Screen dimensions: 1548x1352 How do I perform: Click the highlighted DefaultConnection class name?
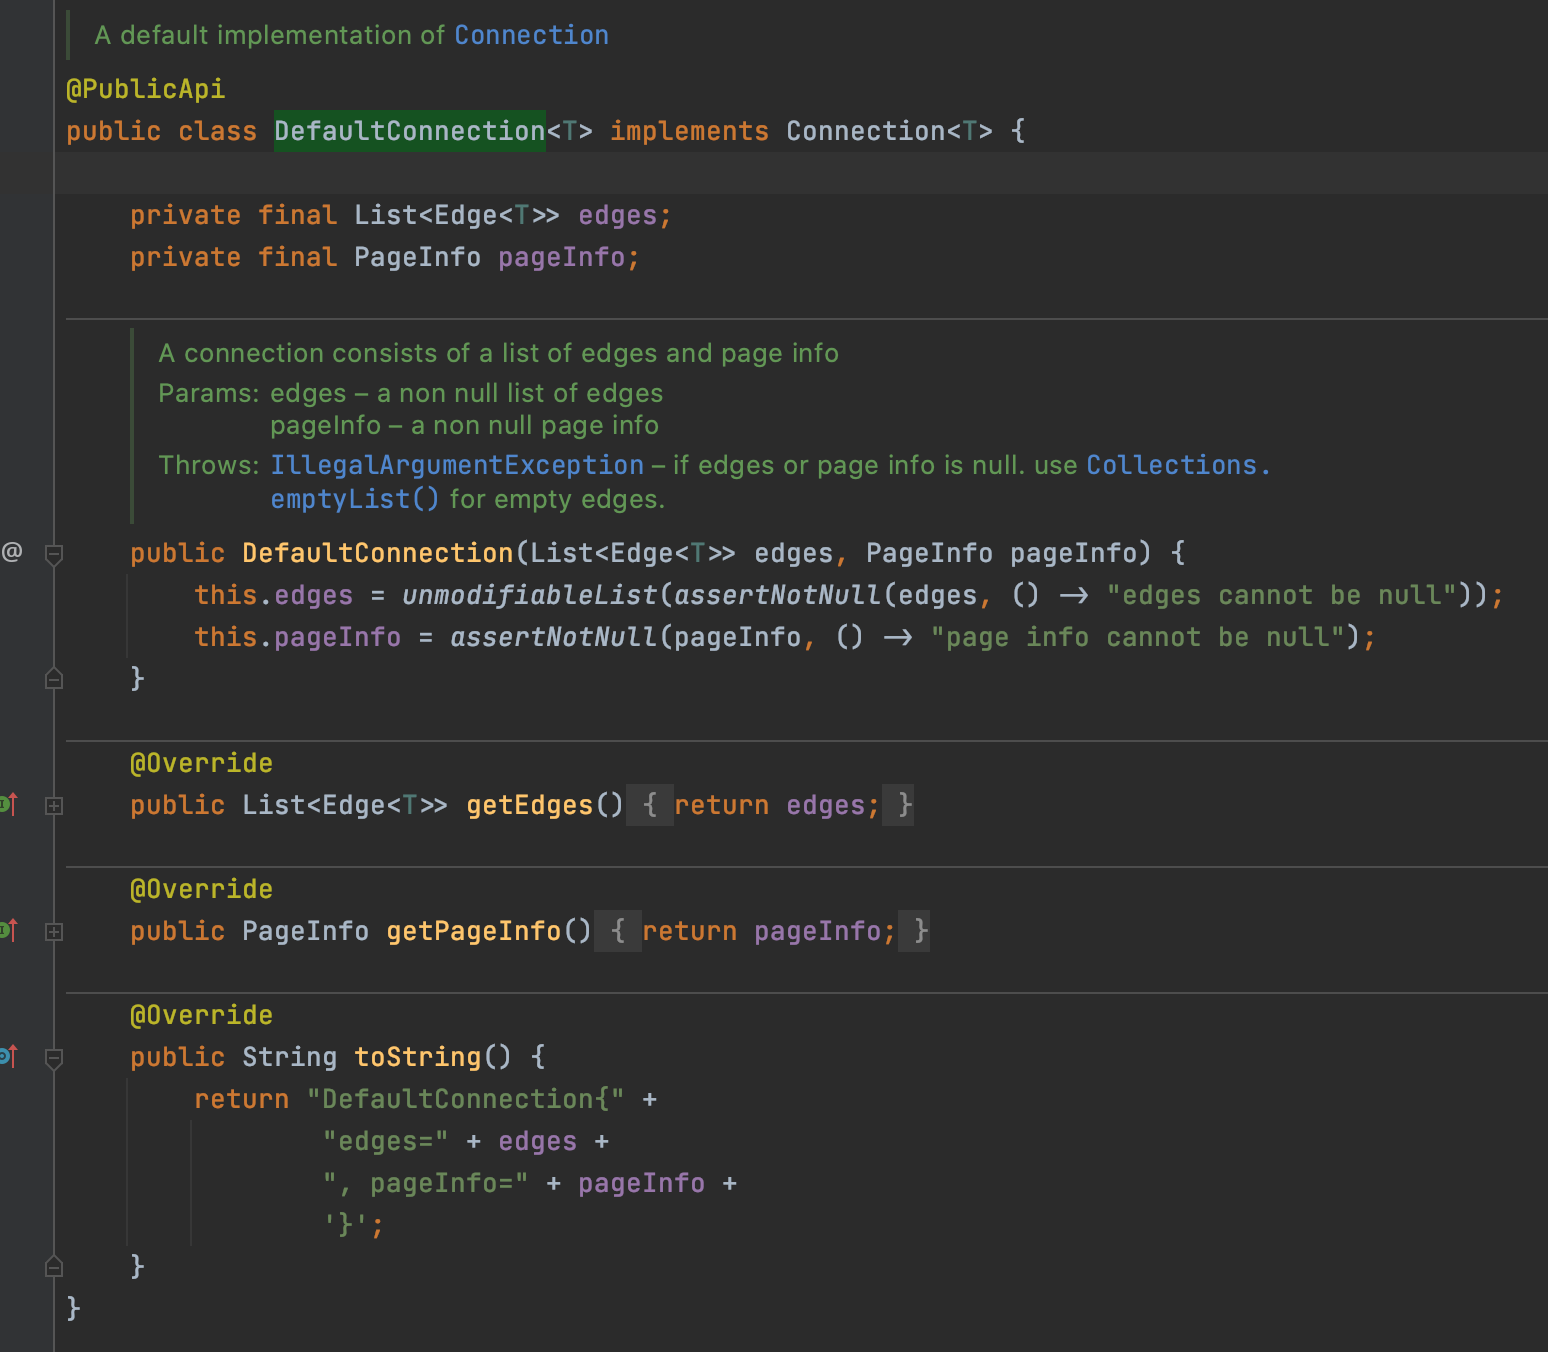pos(409,131)
